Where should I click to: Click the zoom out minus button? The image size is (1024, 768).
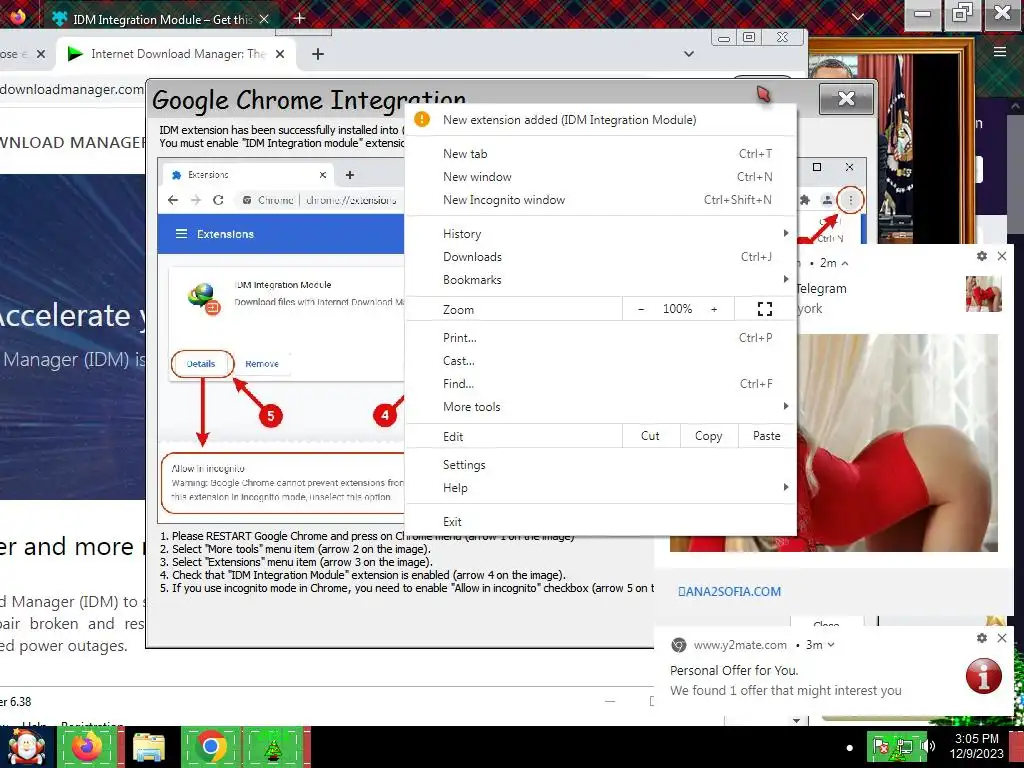click(641, 309)
